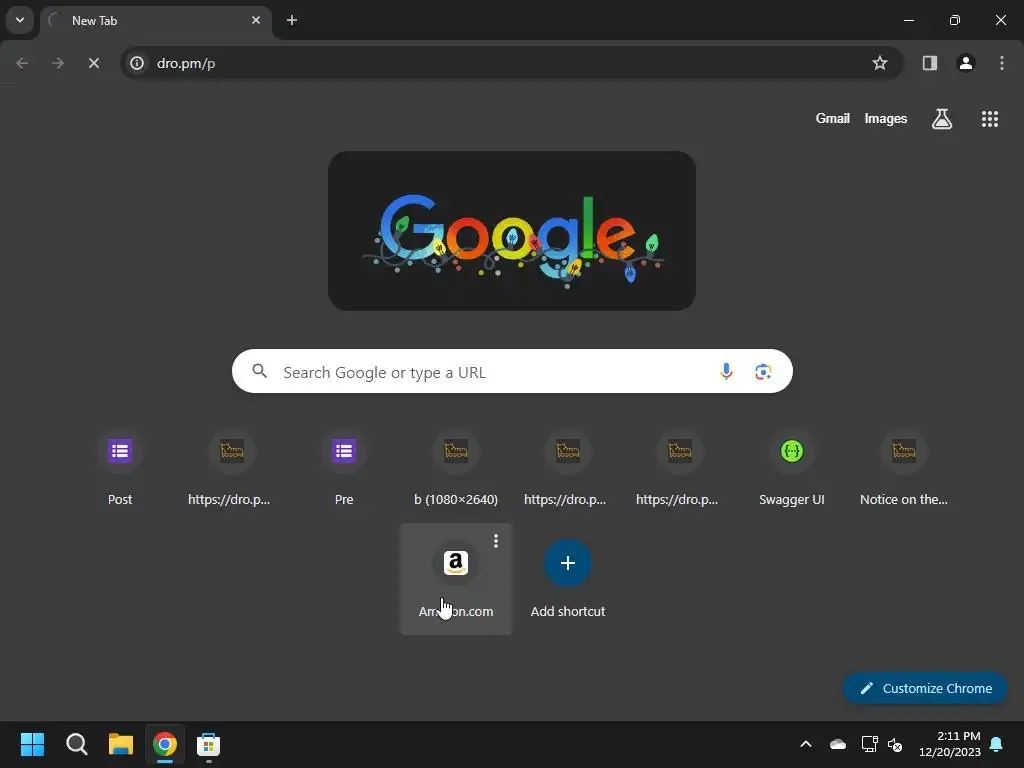The image size is (1024, 768).
Task: Open Microsoft Store from taskbar
Action: point(208,744)
